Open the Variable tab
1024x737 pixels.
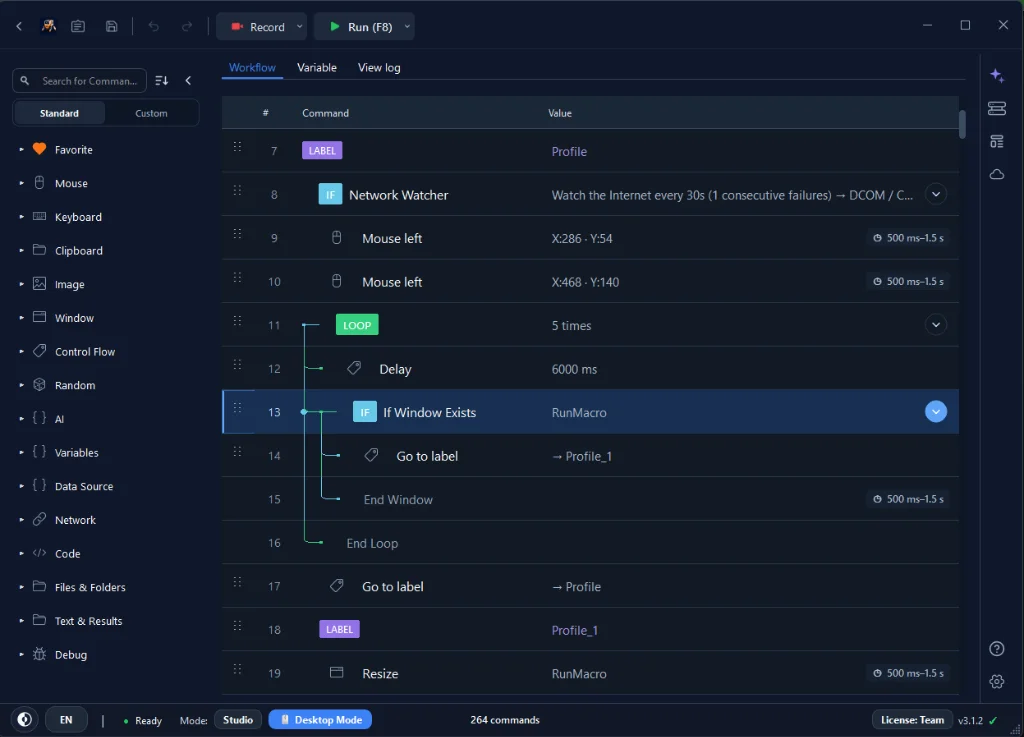[x=317, y=67]
